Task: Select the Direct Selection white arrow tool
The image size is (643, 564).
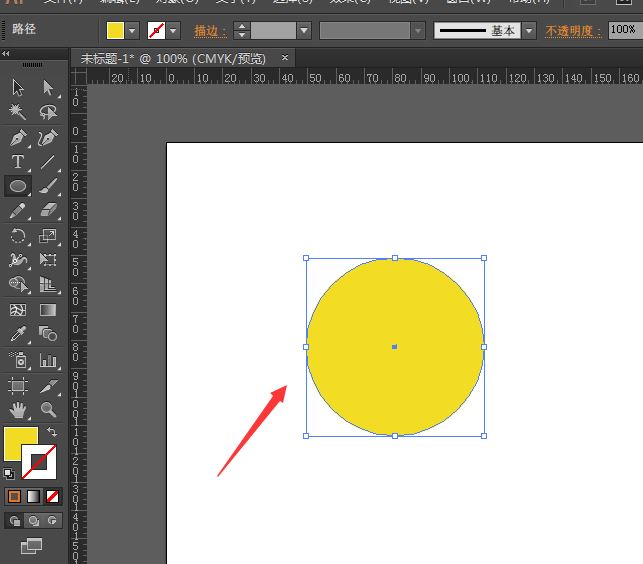Action: point(48,88)
